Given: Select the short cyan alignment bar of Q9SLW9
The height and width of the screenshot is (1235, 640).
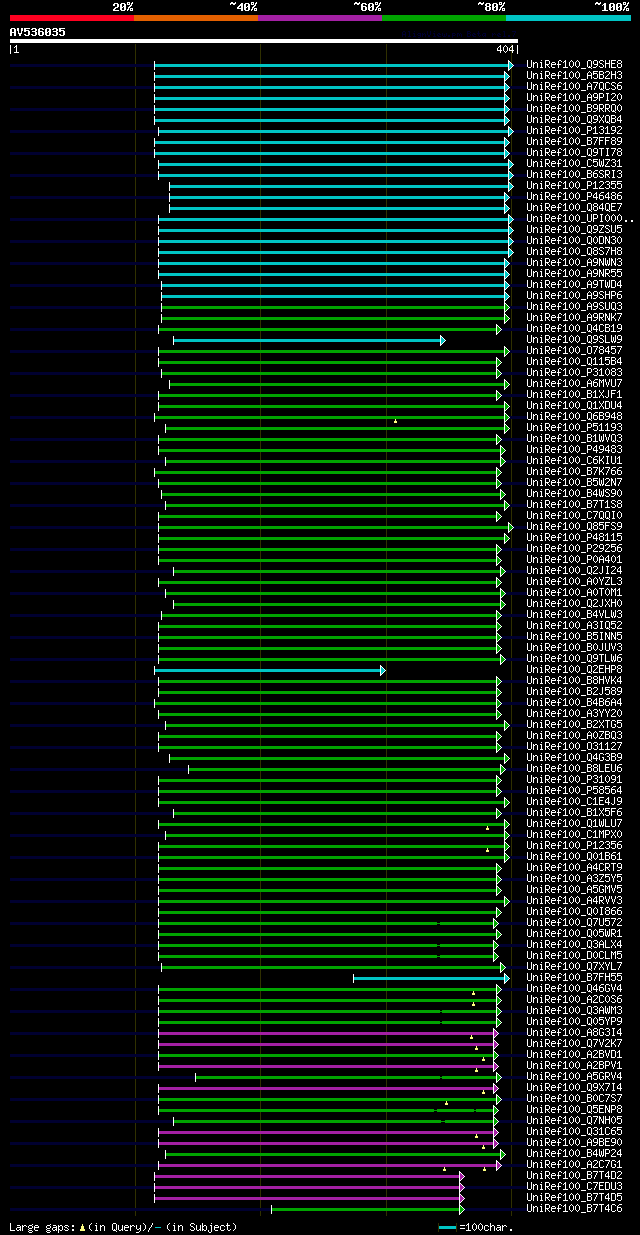Looking at the screenshot, I should tap(308, 340).
